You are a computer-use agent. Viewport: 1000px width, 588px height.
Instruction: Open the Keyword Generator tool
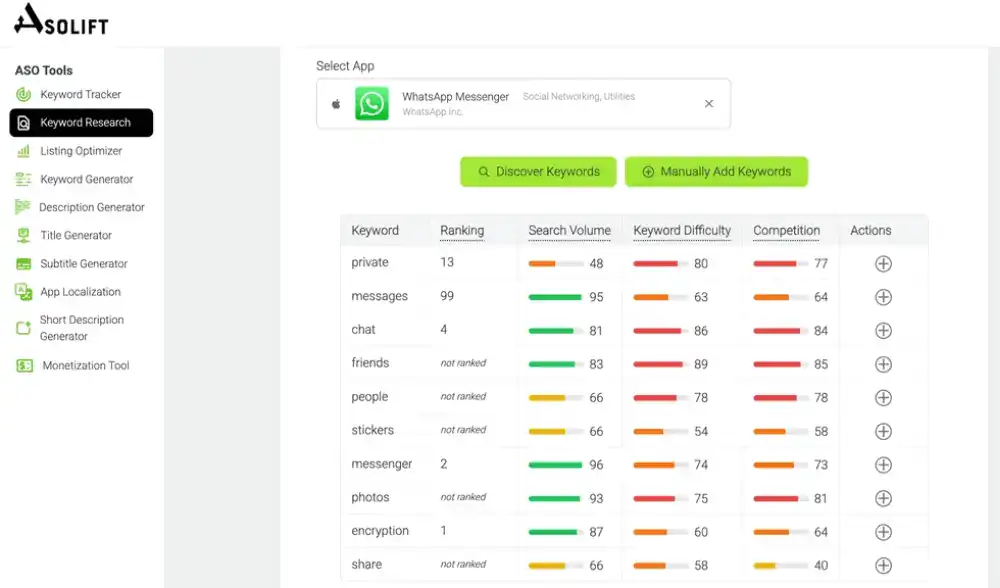click(86, 180)
